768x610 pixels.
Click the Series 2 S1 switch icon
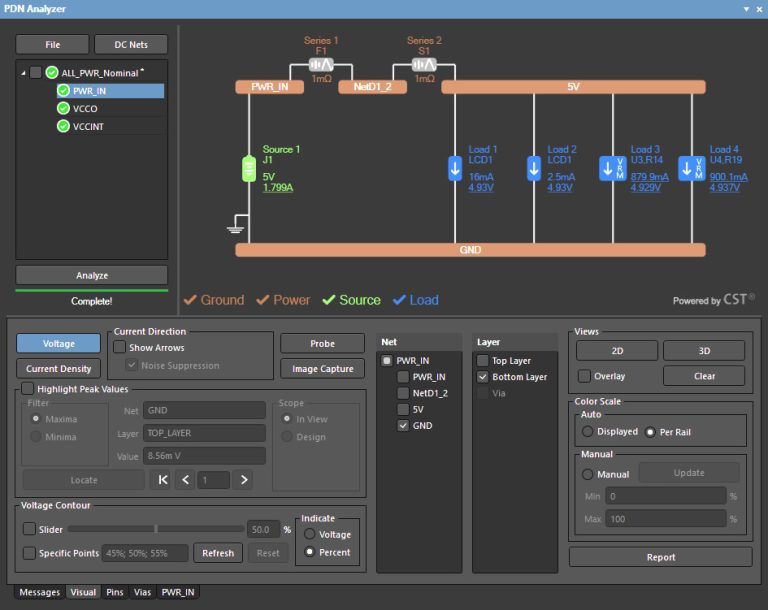(424, 65)
